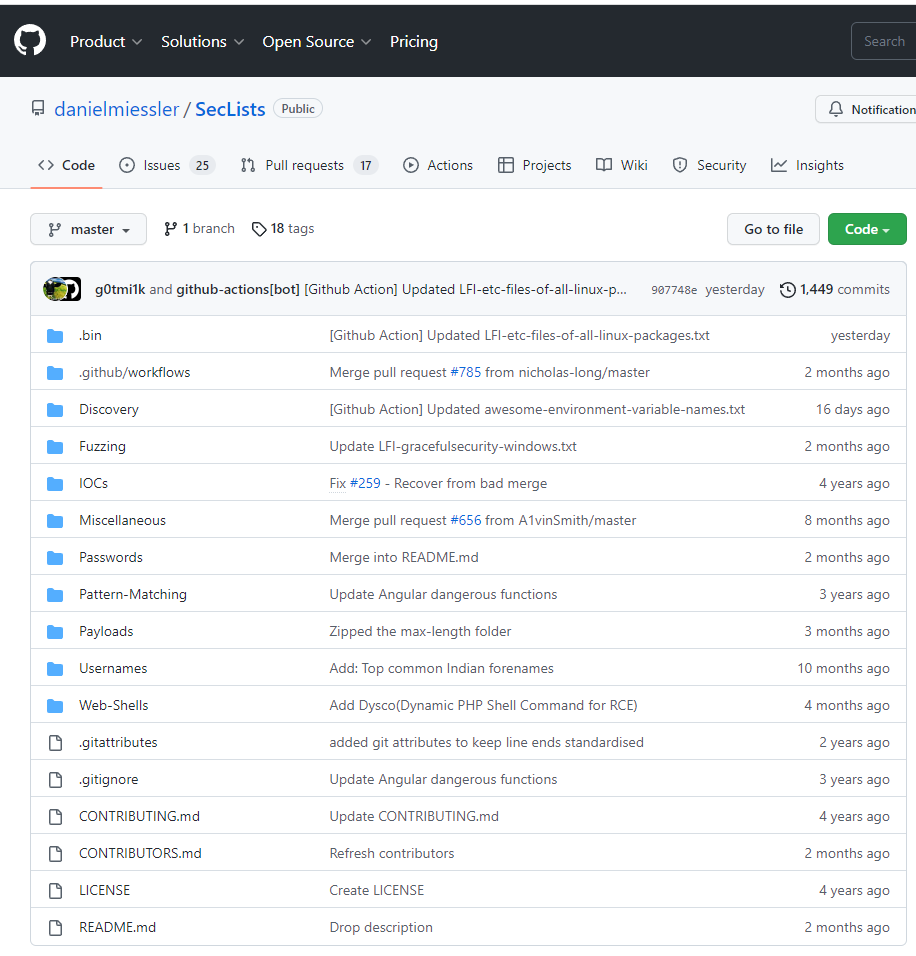Open the Pricing page
This screenshot has height=956, width=916.
point(413,41)
